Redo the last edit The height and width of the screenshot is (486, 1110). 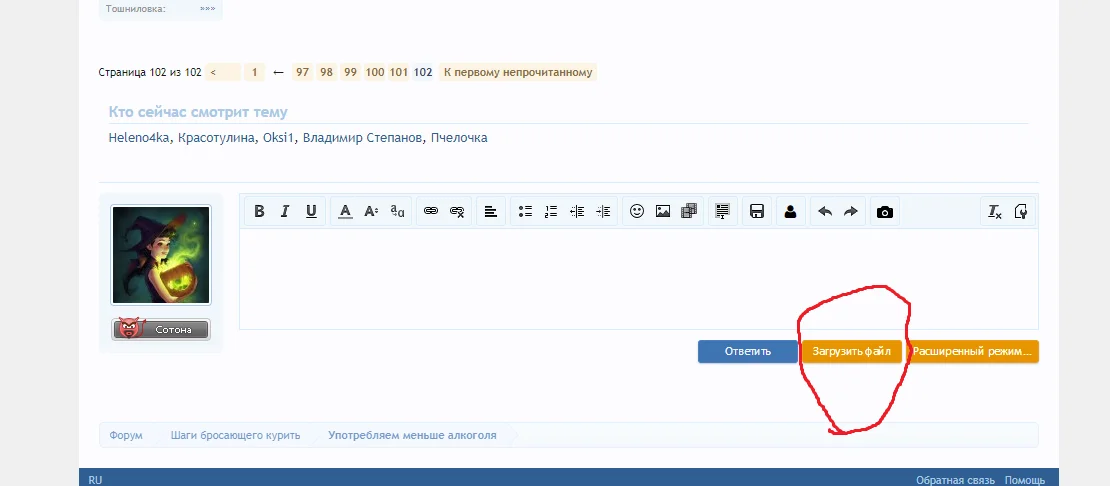851,212
